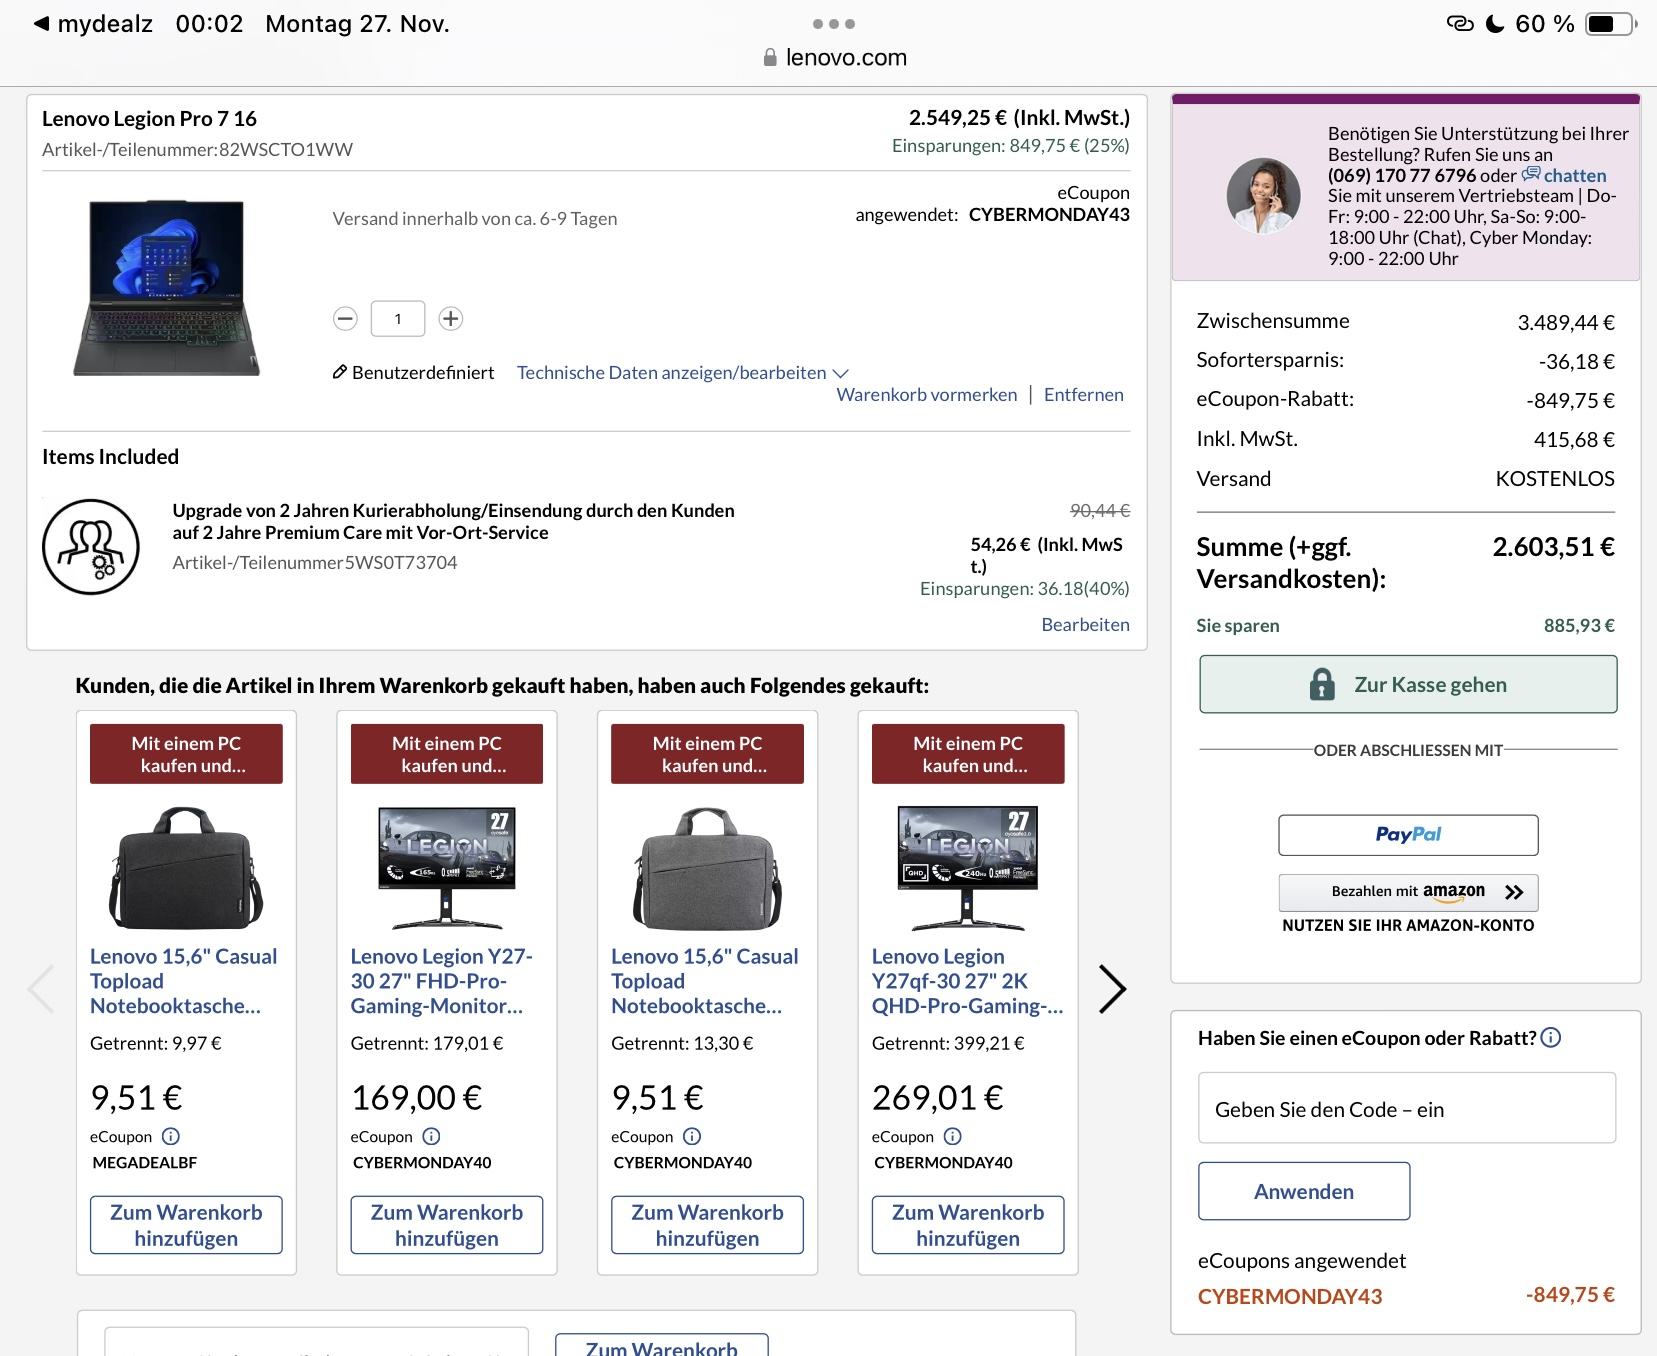Viewport: 1657px width, 1356px height.
Task: Check the battery status icon
Action: click(1611, 24)
